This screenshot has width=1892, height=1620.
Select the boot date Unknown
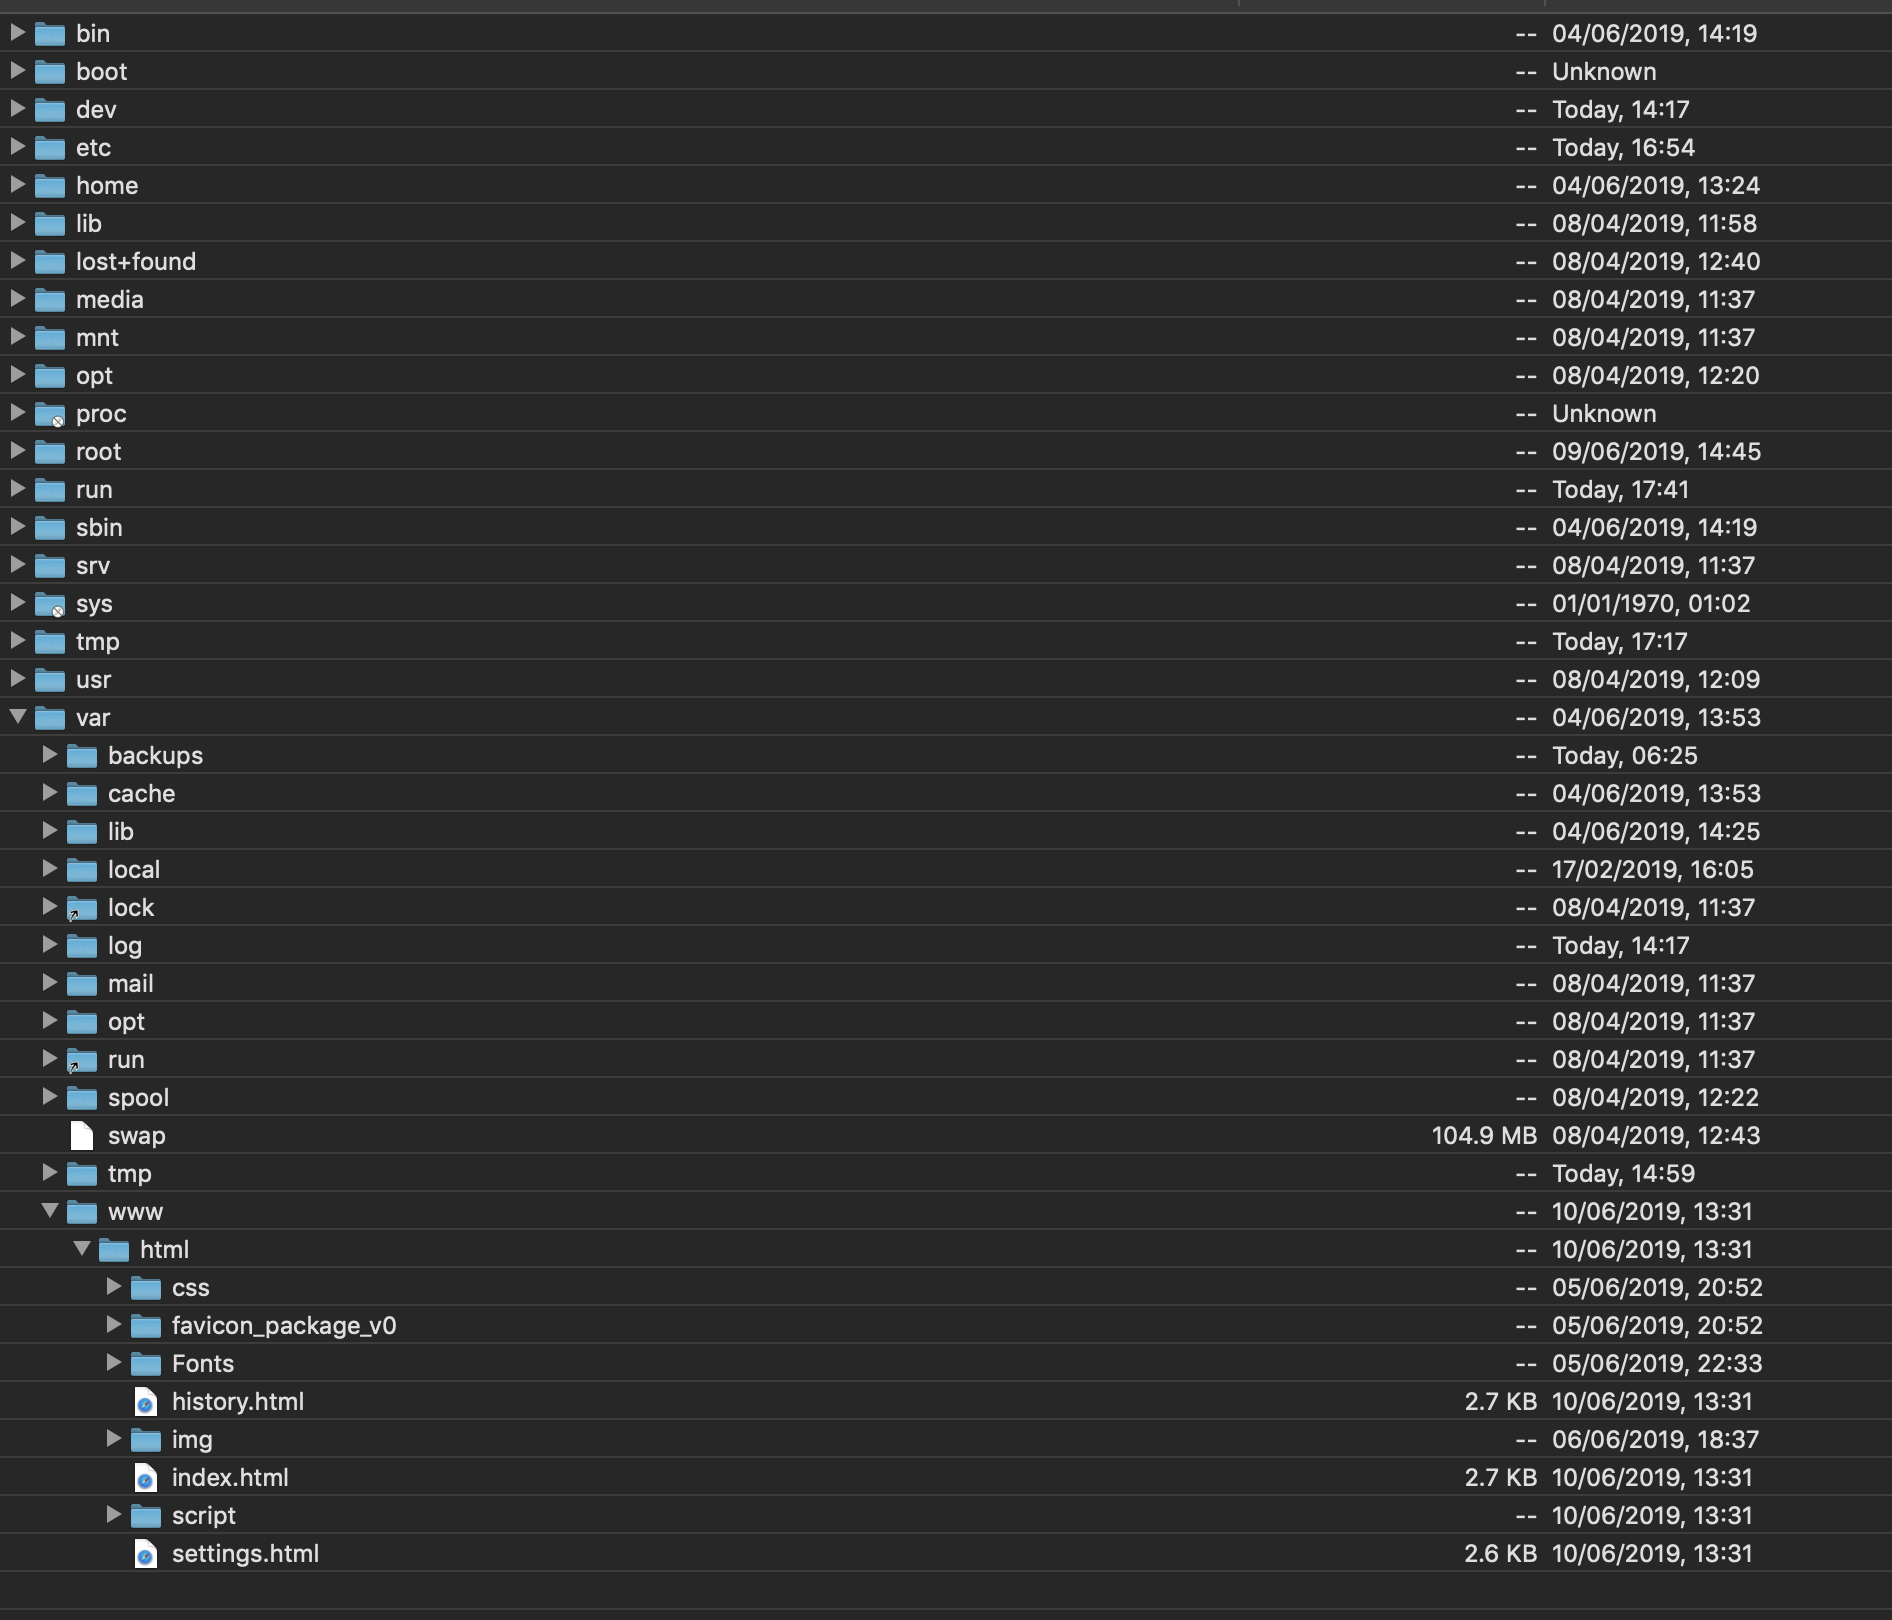click(x=1604, y=72)
